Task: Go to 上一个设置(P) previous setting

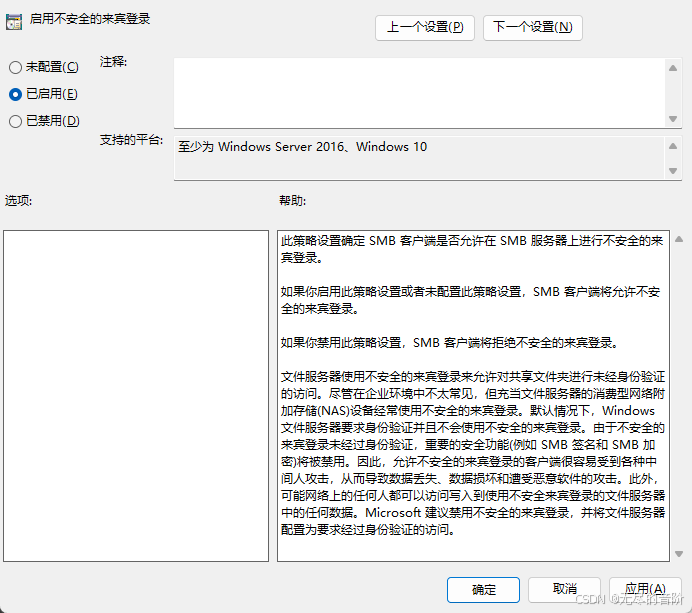Action: pyautogui.click(x=425, y=28)
